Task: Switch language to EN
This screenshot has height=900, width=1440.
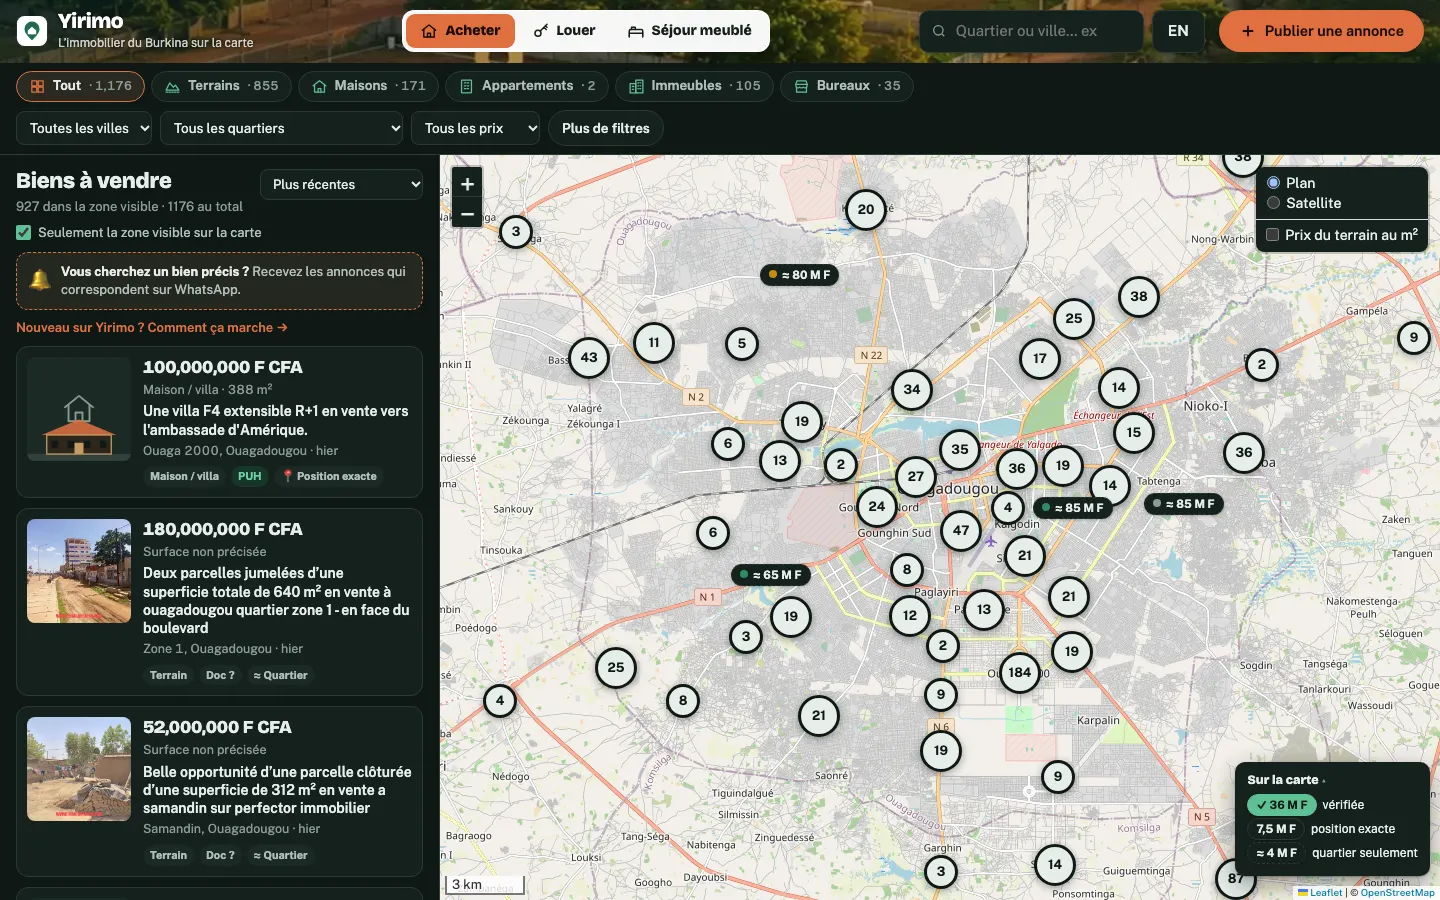Action: pos(1178,31)
